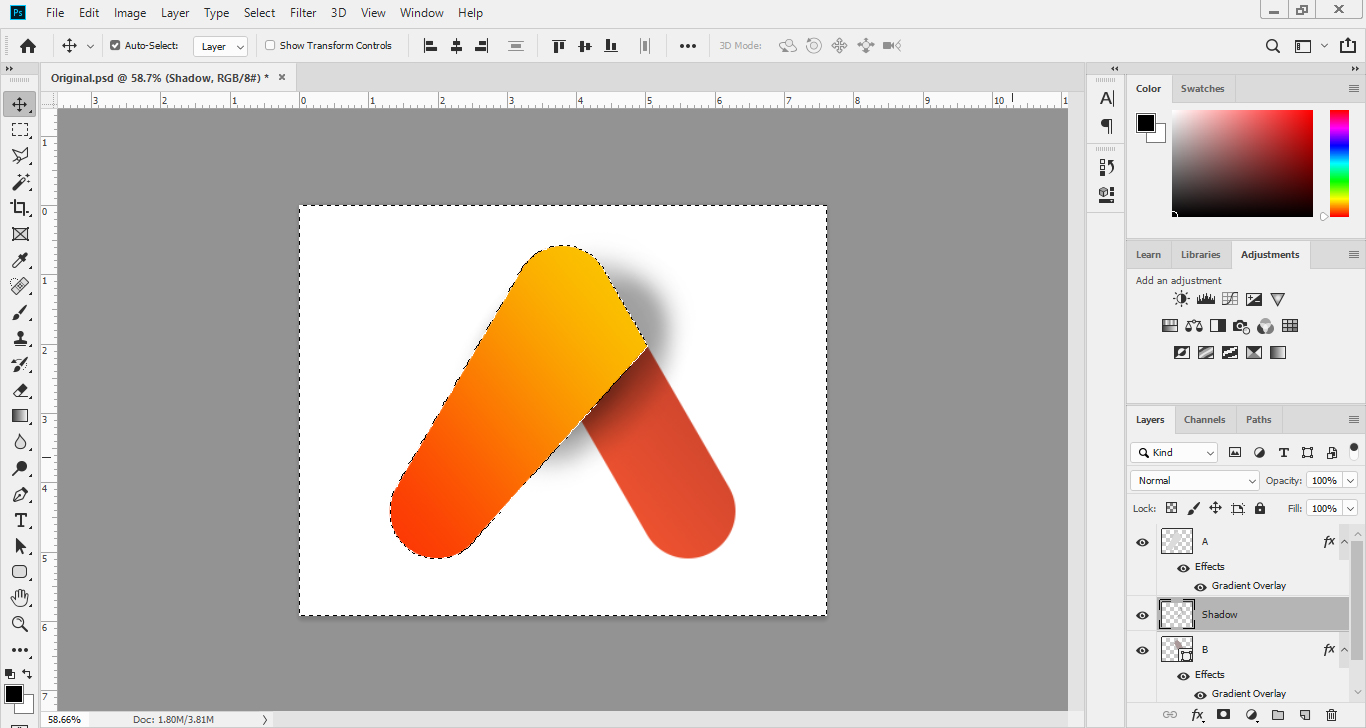Add a Brightness/Contrast adjustment

tap(1182, 299)
